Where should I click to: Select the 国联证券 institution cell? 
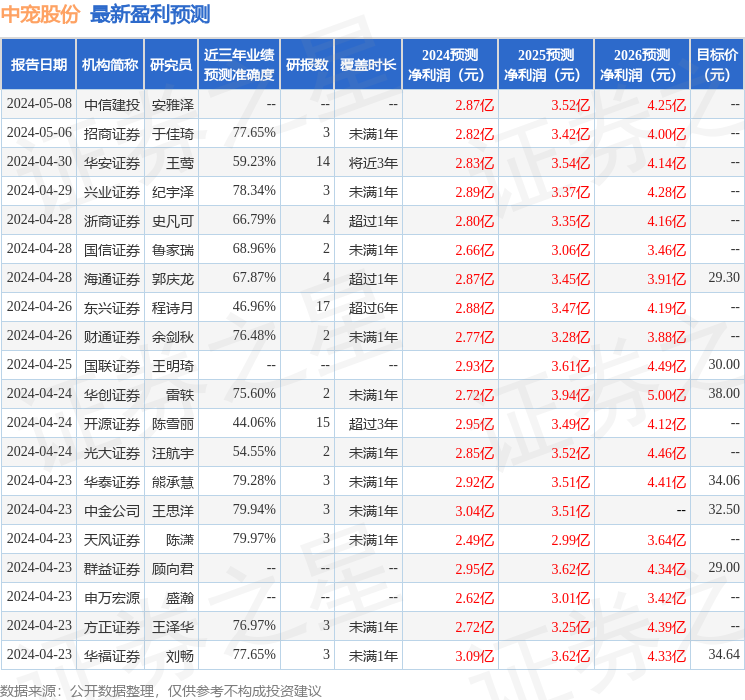point(112,366)
